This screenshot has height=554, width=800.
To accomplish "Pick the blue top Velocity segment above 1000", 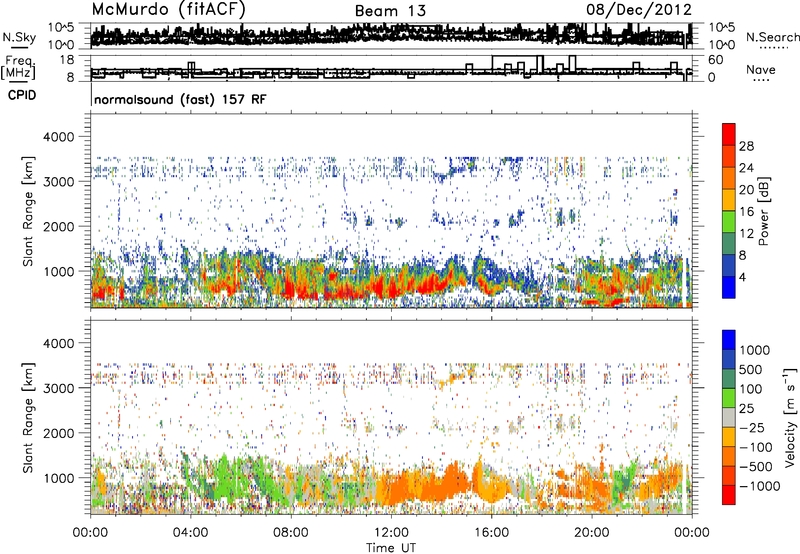I will coord(729,340).
